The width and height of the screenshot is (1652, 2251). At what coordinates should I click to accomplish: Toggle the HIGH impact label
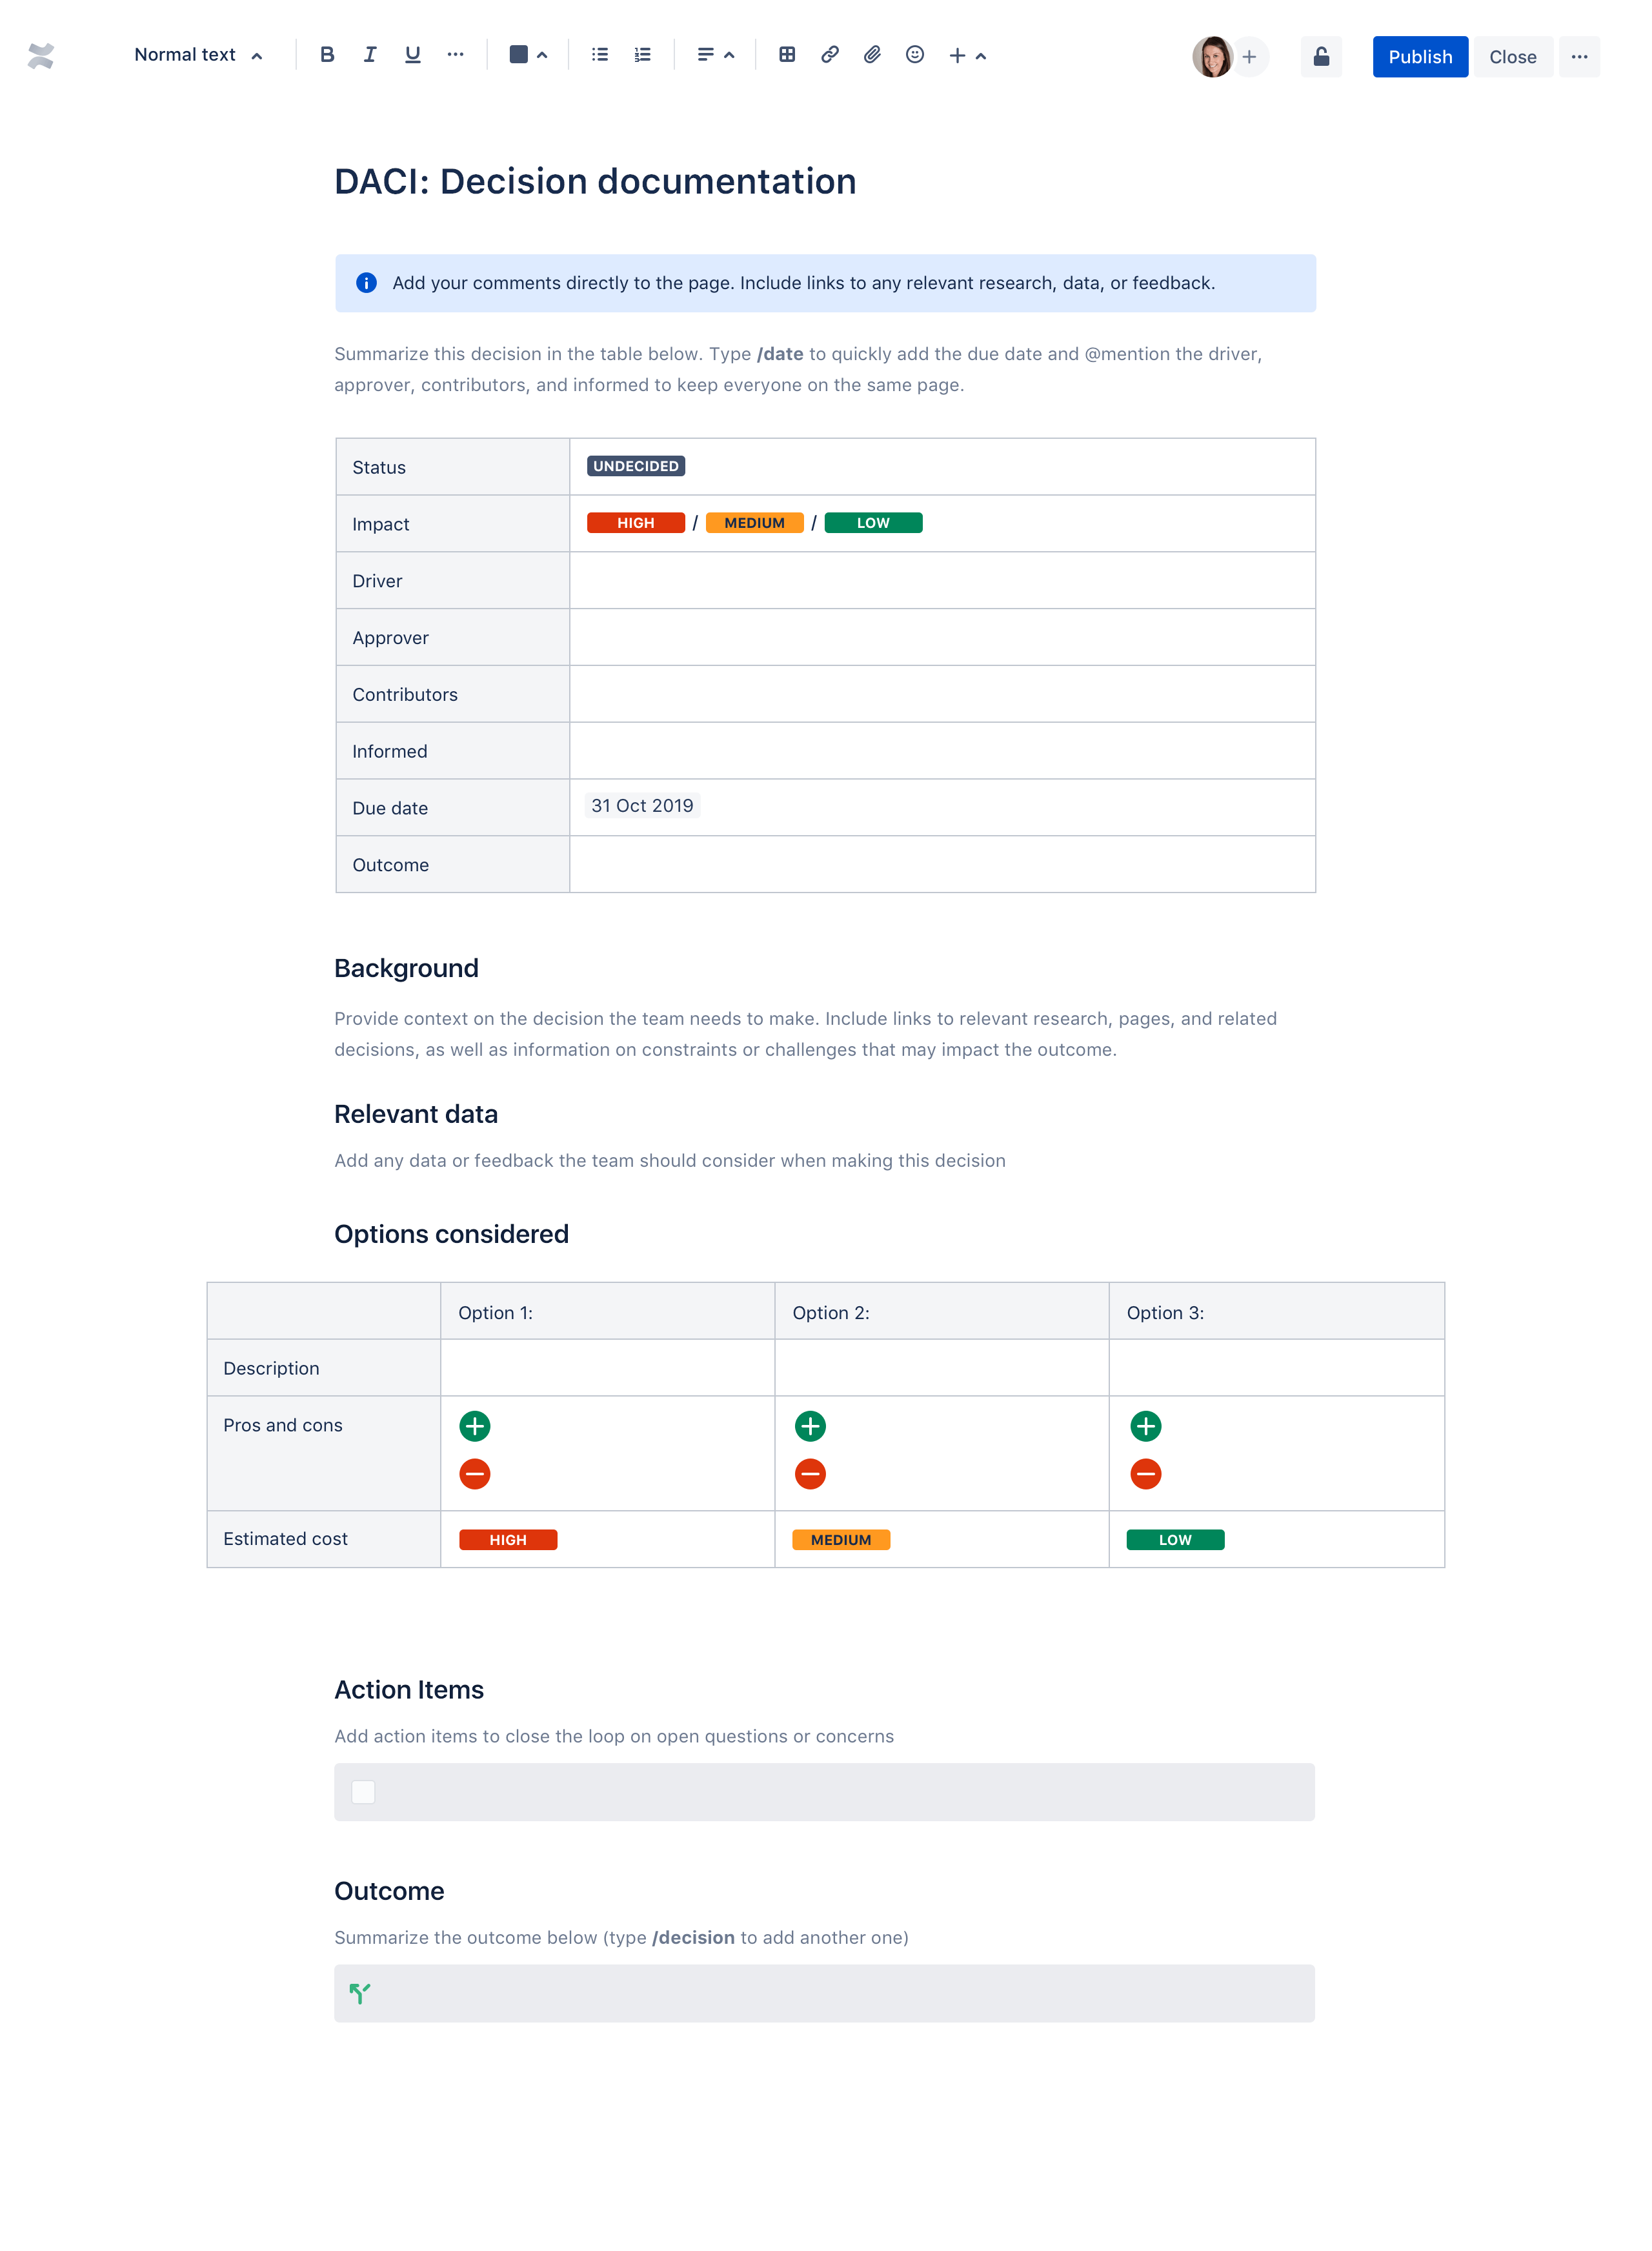tap(634, 523)
